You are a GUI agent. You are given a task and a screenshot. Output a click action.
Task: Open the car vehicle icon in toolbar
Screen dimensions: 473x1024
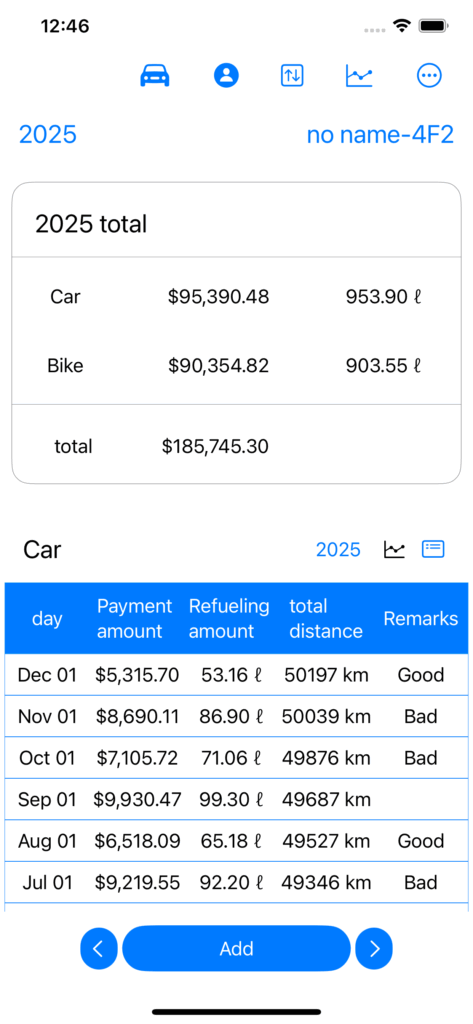click(155, 76)
